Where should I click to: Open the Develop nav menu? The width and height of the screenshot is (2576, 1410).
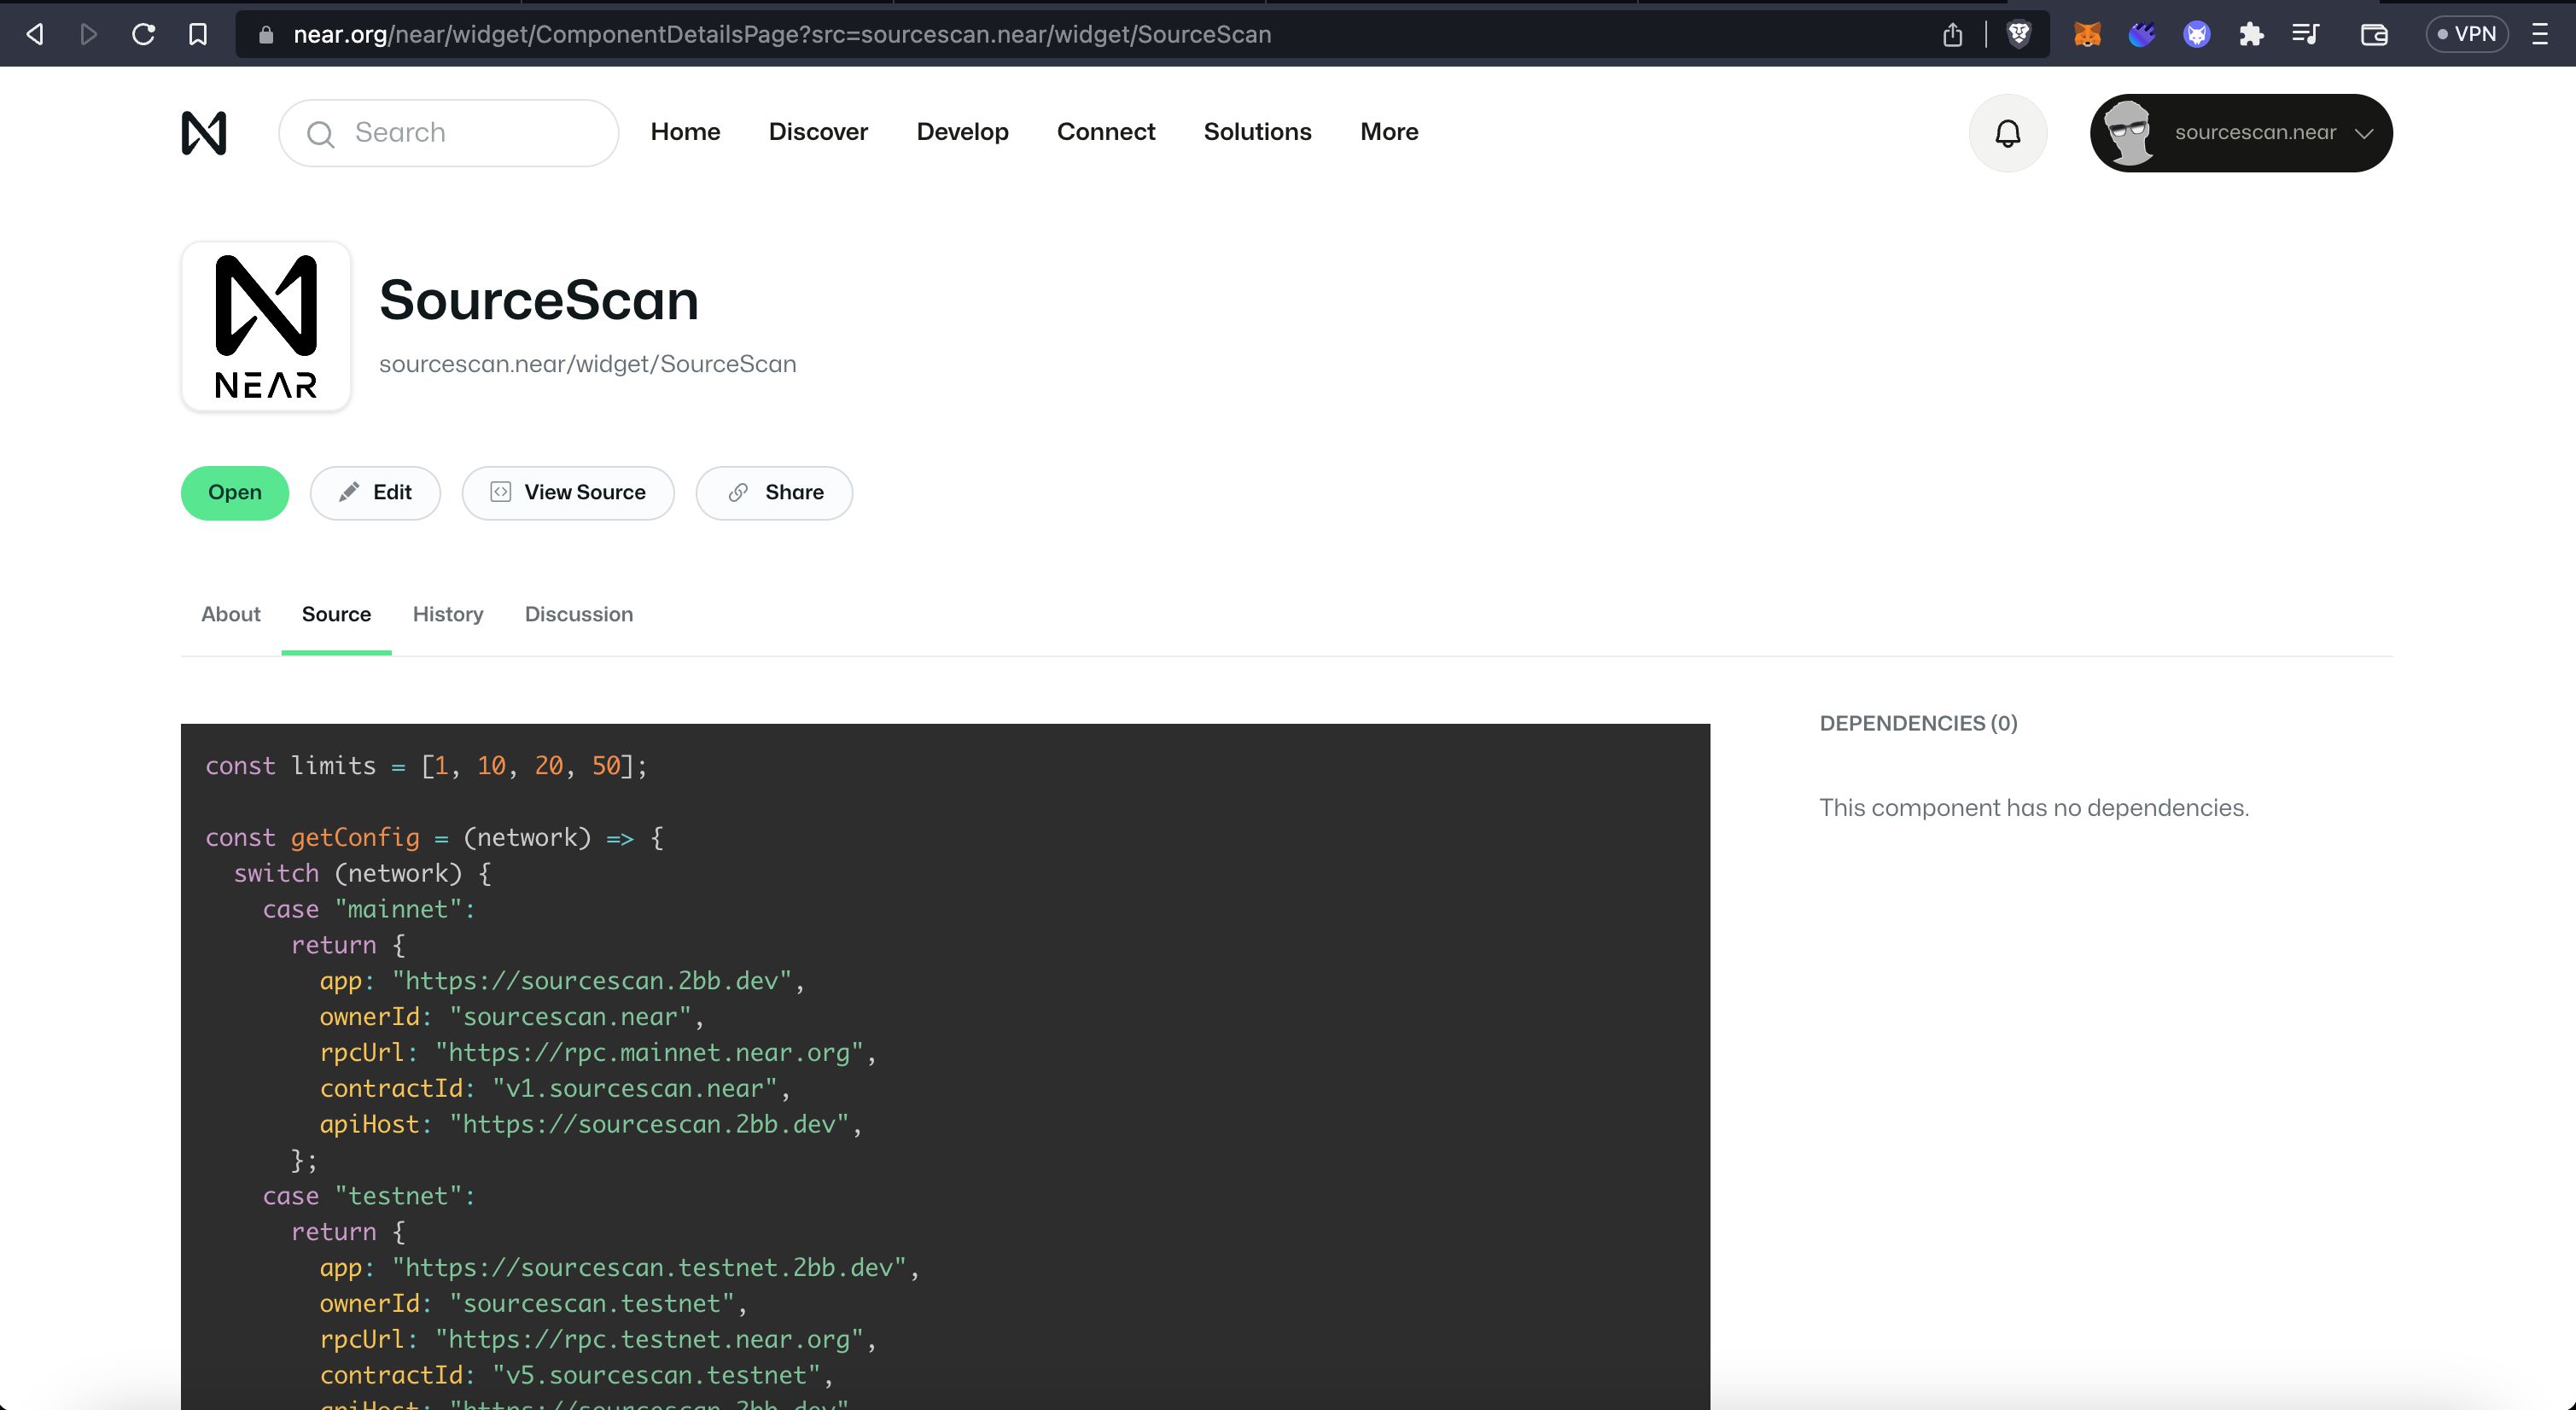coord(962,132)
